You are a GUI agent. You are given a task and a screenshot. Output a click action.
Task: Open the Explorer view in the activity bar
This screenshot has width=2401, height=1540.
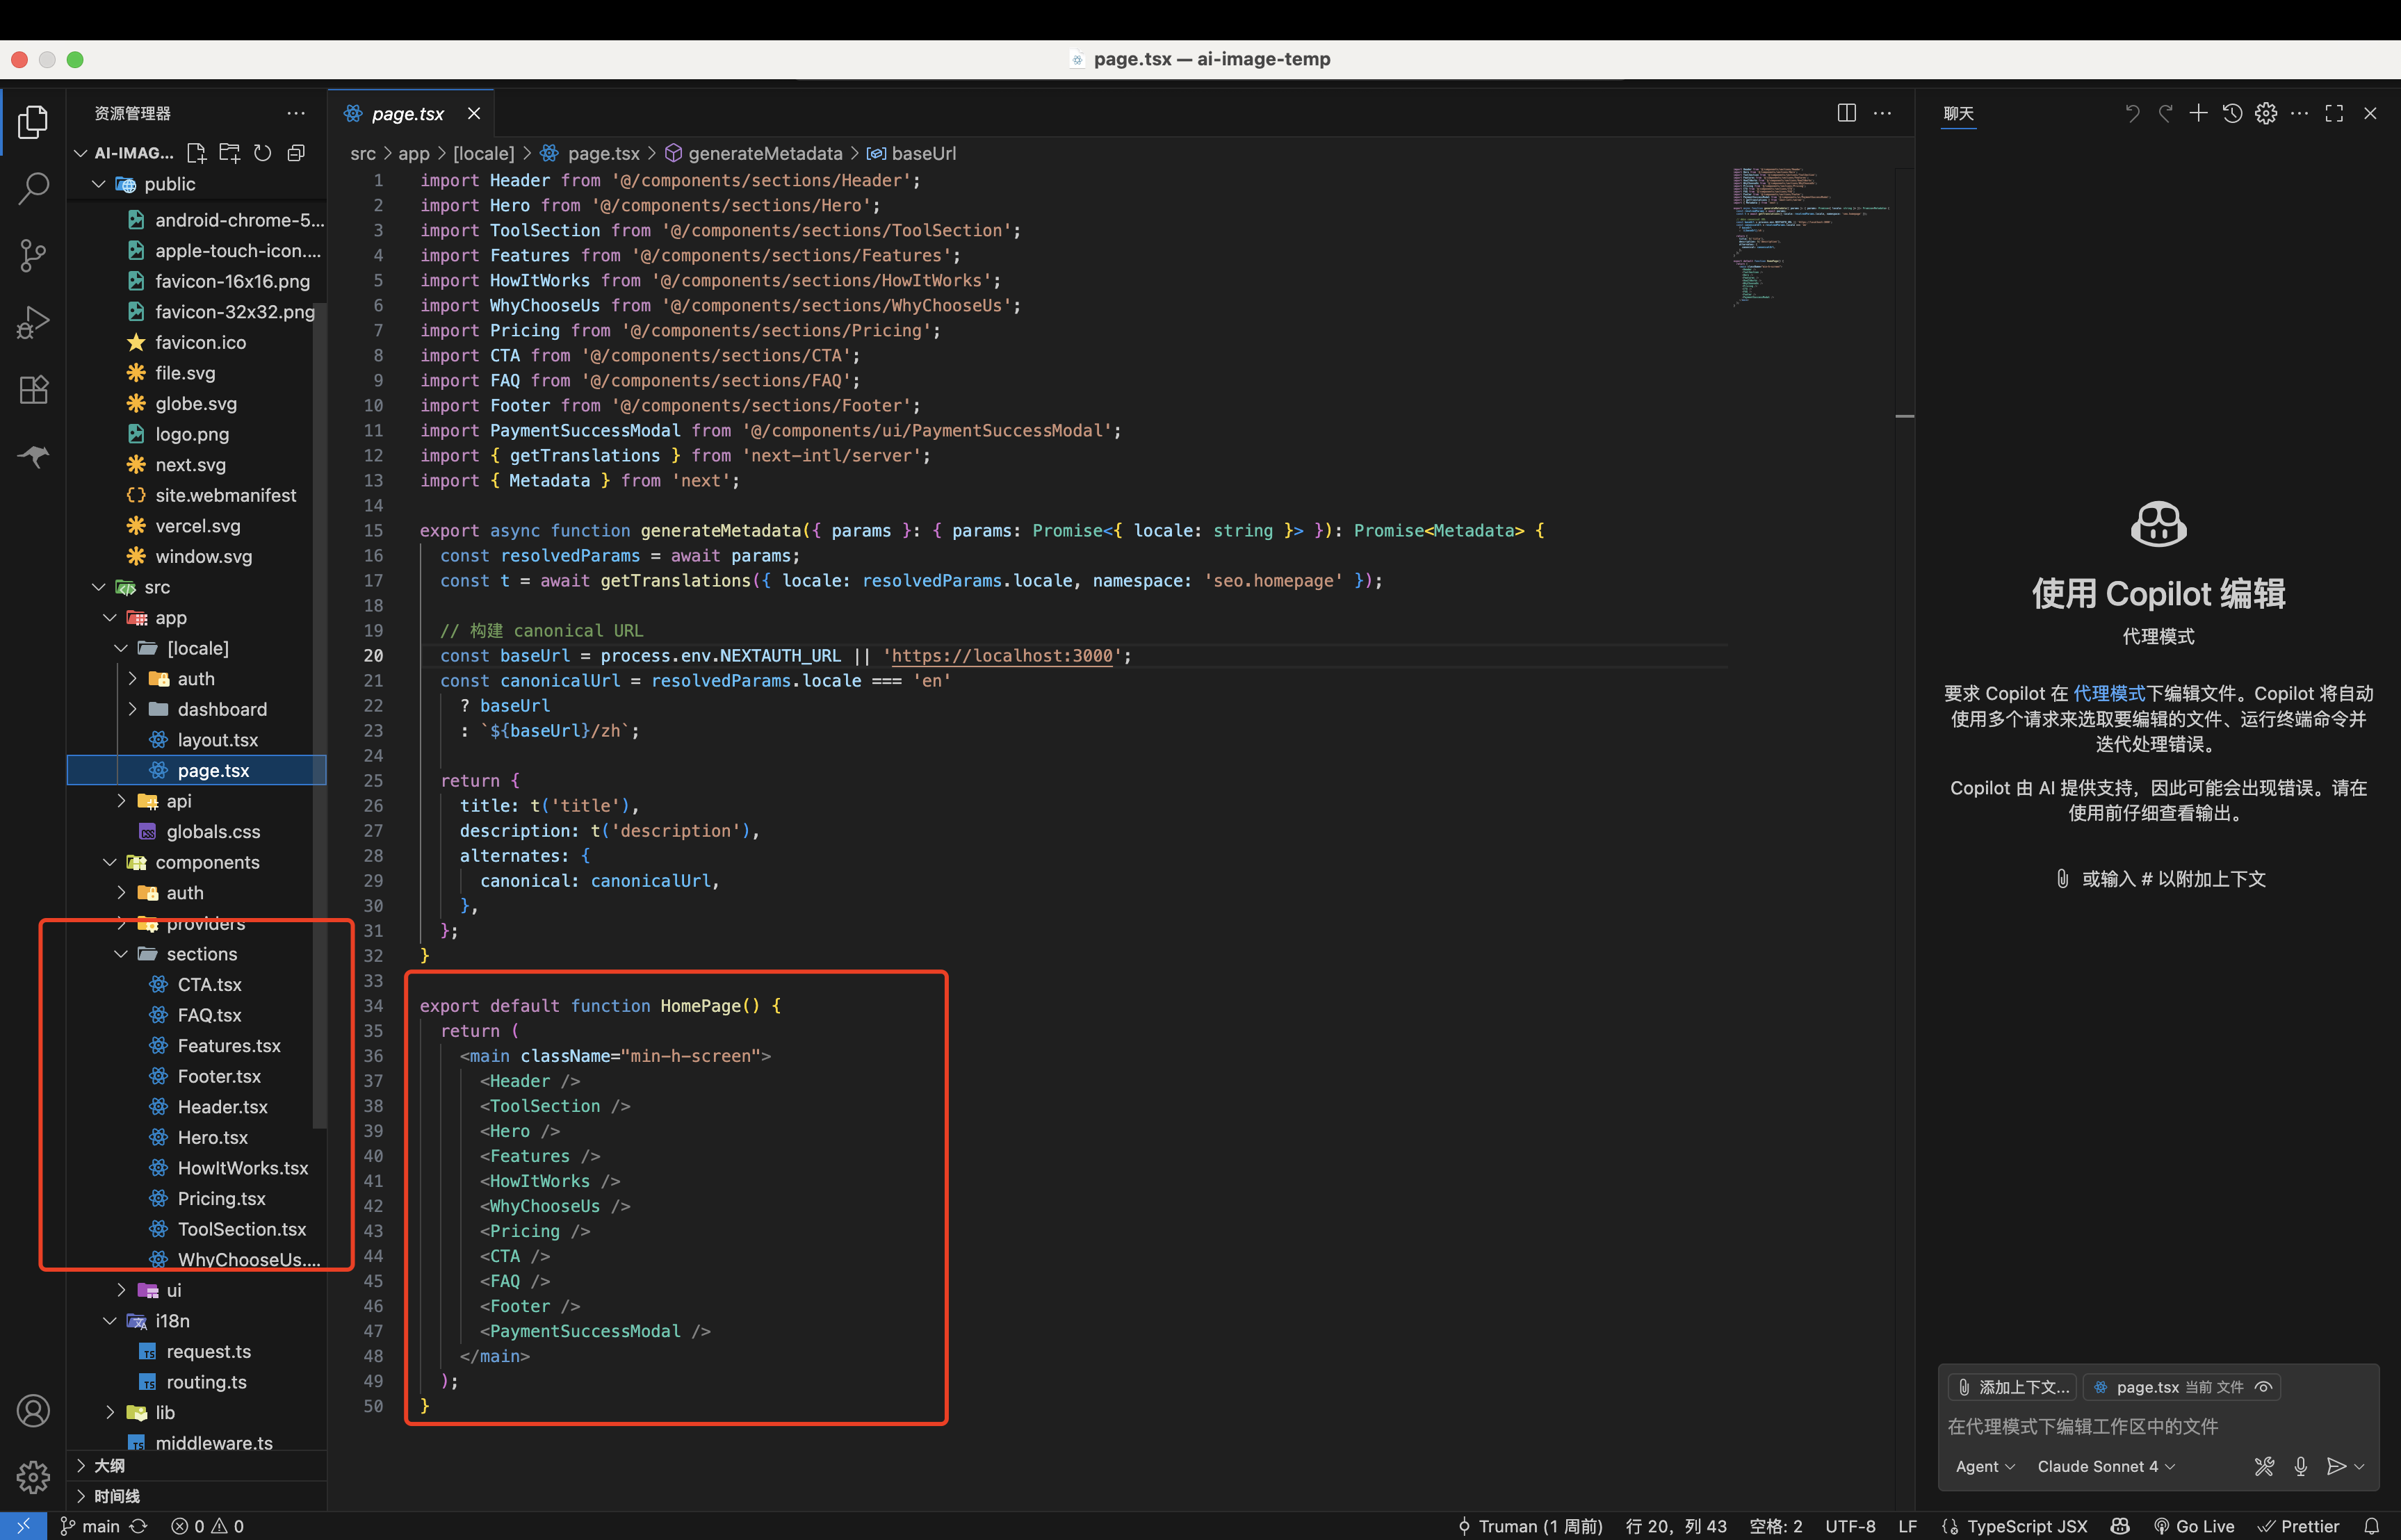point(33,122)
